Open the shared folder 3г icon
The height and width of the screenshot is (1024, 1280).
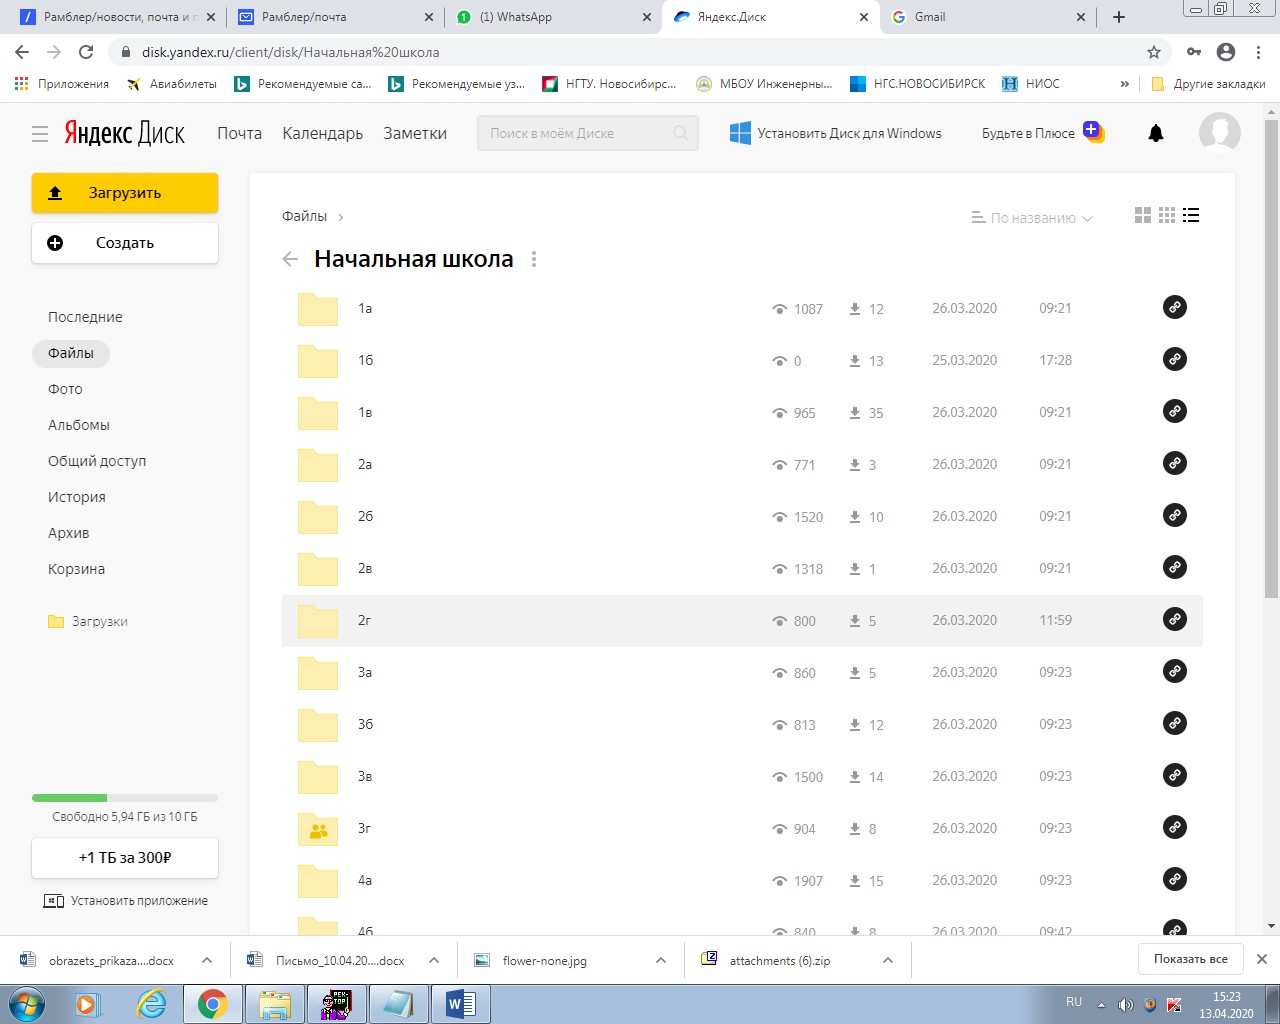[318, 829]
